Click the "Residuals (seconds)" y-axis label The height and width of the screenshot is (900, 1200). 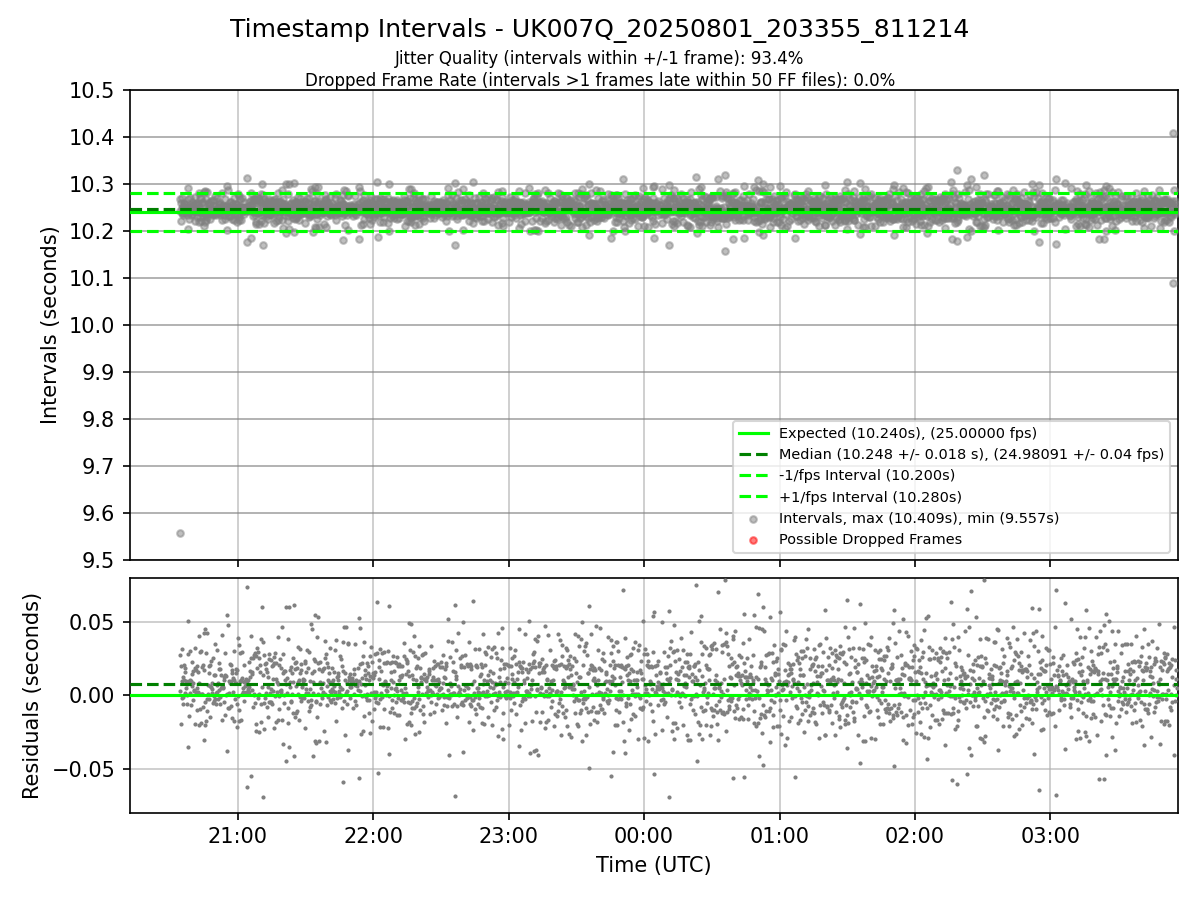coord(31,696)
